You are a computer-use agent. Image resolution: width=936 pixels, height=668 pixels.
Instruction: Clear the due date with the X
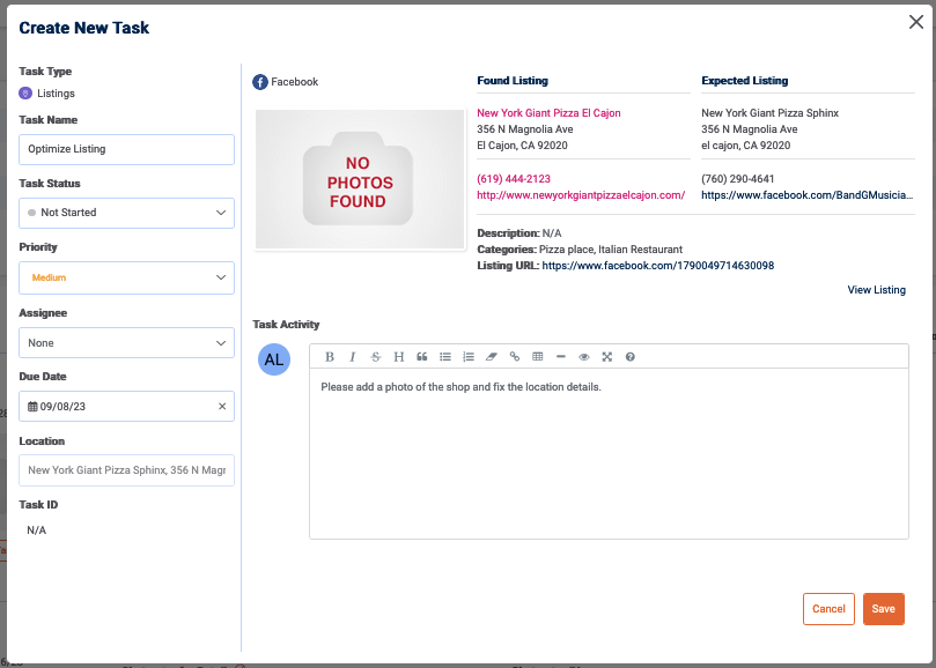[222, 407]
